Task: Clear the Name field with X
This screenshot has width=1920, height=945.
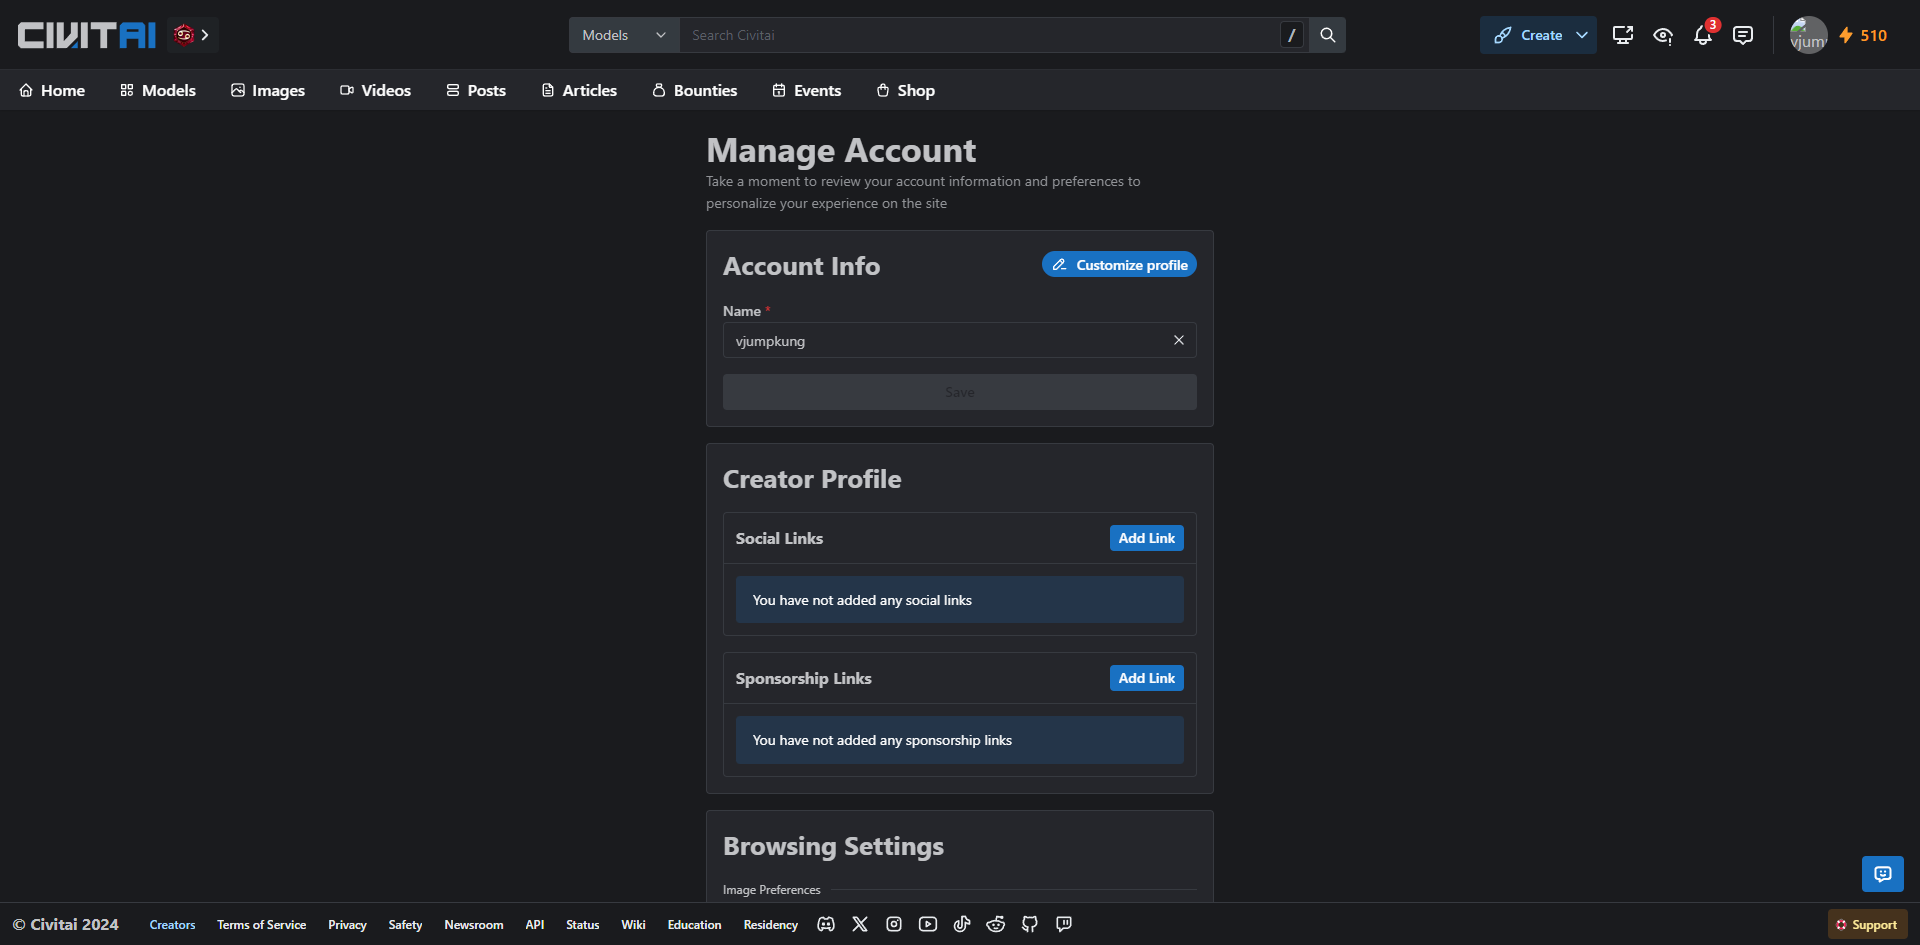Action: coord(1179,340)
